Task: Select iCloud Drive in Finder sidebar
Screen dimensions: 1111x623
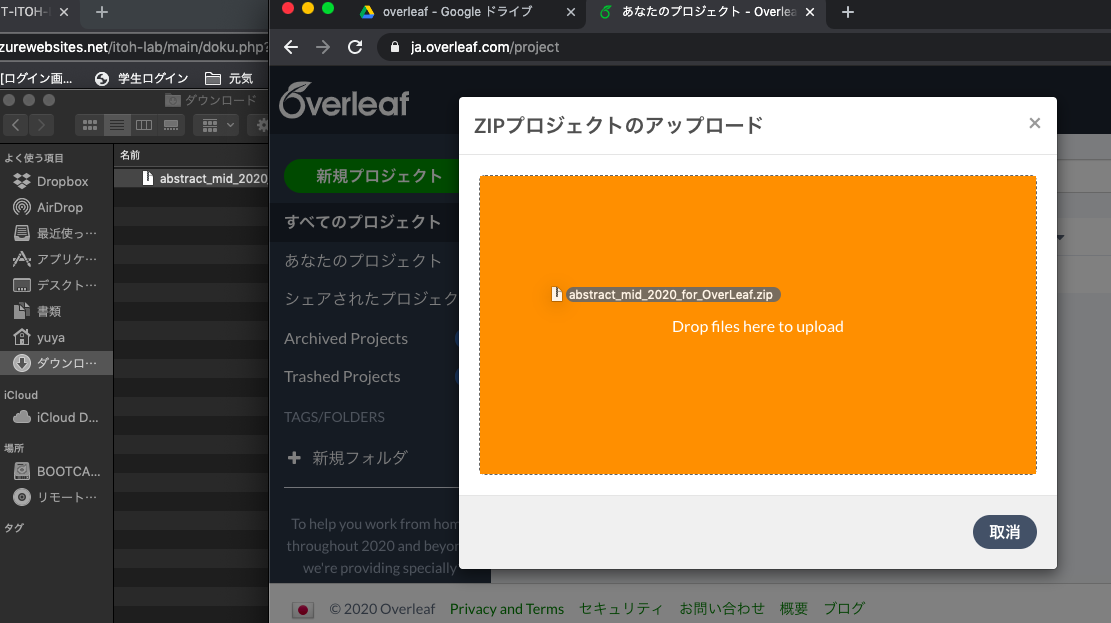Action: coord(57,417)
